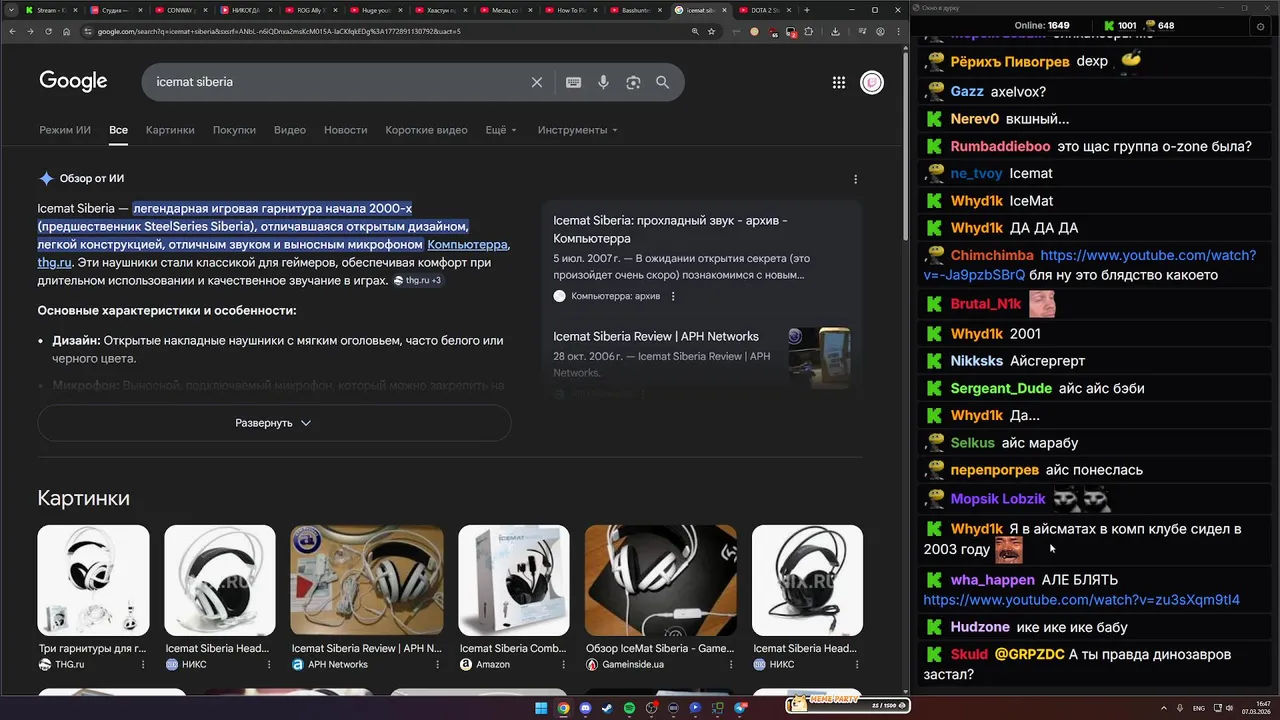
Task: Open options menu under THG.ru image
Action: (x=143, y=664)
